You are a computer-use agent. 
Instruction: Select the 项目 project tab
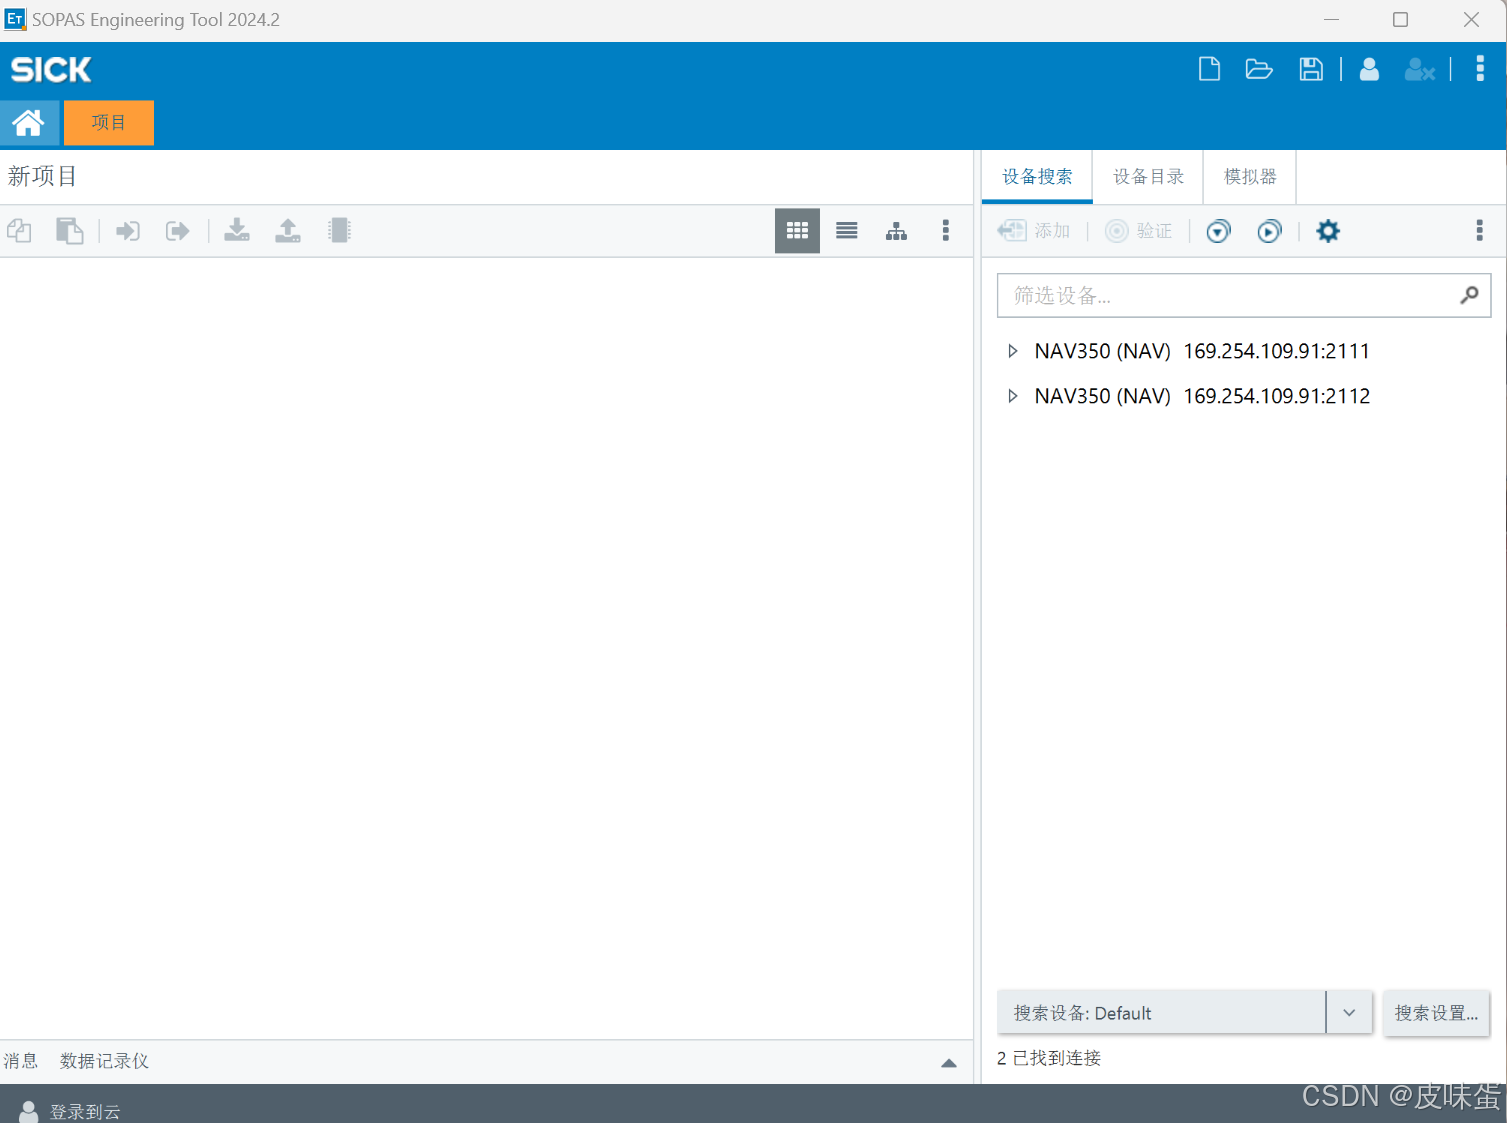pyautogui.click(x=109, y=123)
